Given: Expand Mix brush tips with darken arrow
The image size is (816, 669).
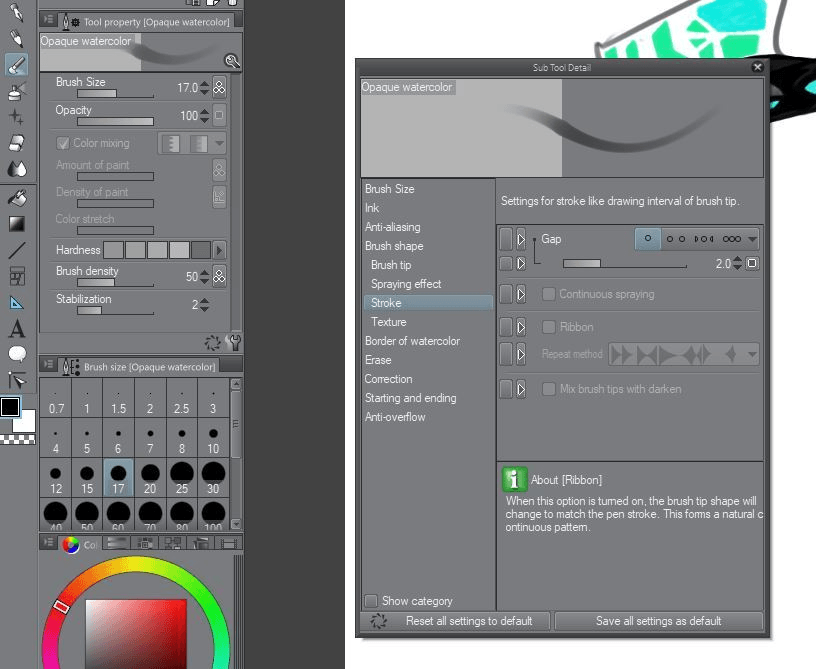Looking at the screenshot, I should [x=520, y=389].
